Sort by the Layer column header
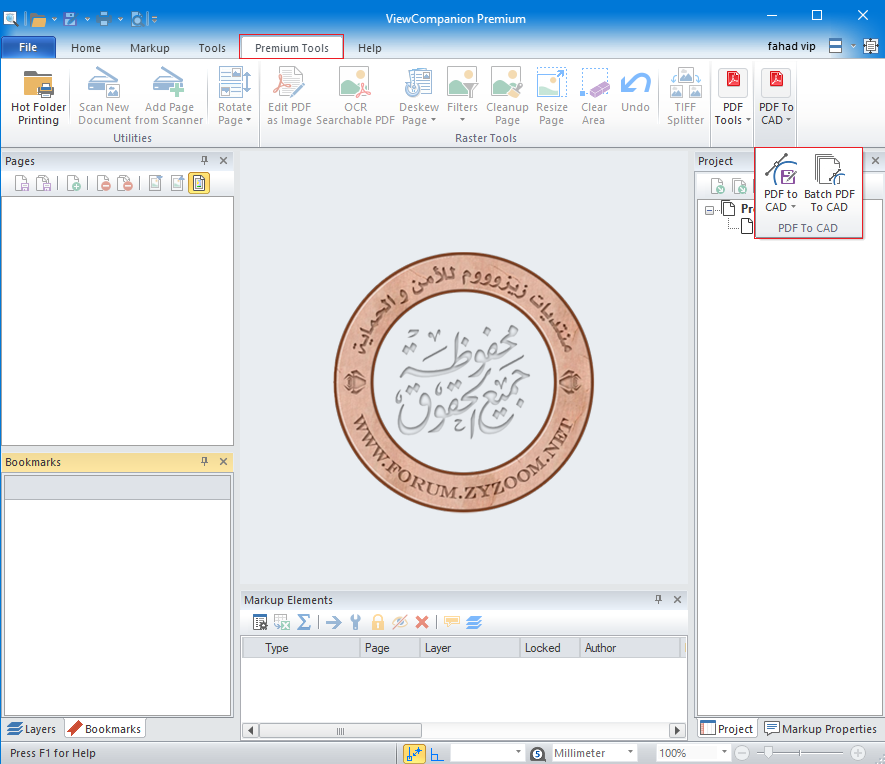Screen dimensions: 885x764 470,648
